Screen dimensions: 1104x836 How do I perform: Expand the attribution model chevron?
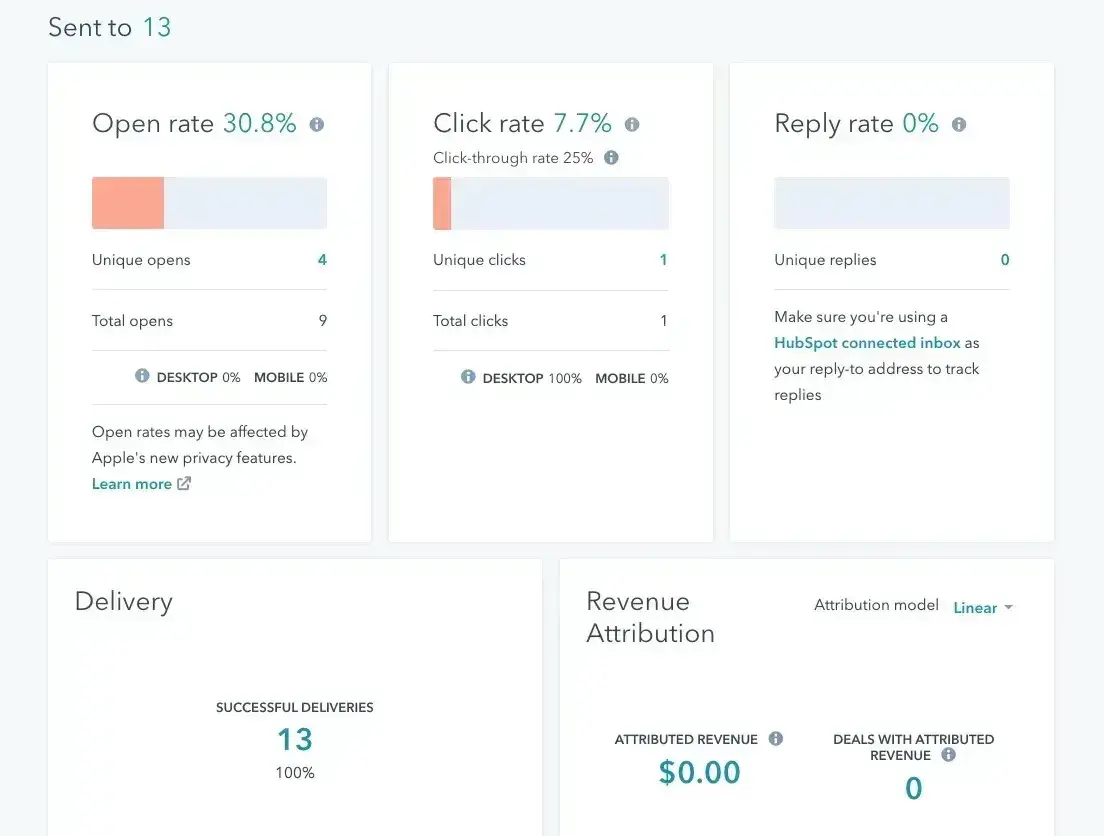tap(1009, 607)
